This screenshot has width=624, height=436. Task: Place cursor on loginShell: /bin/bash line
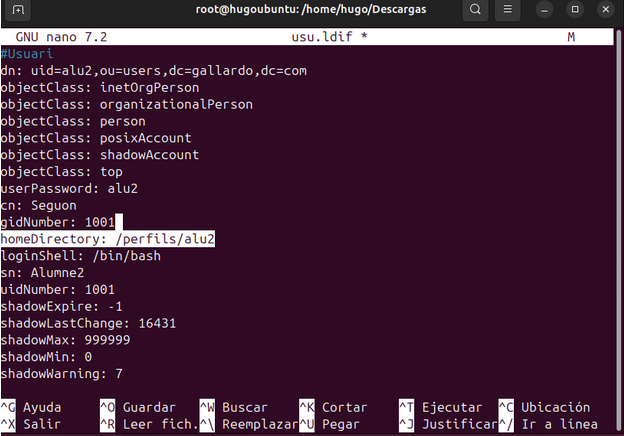pos(80,256)
